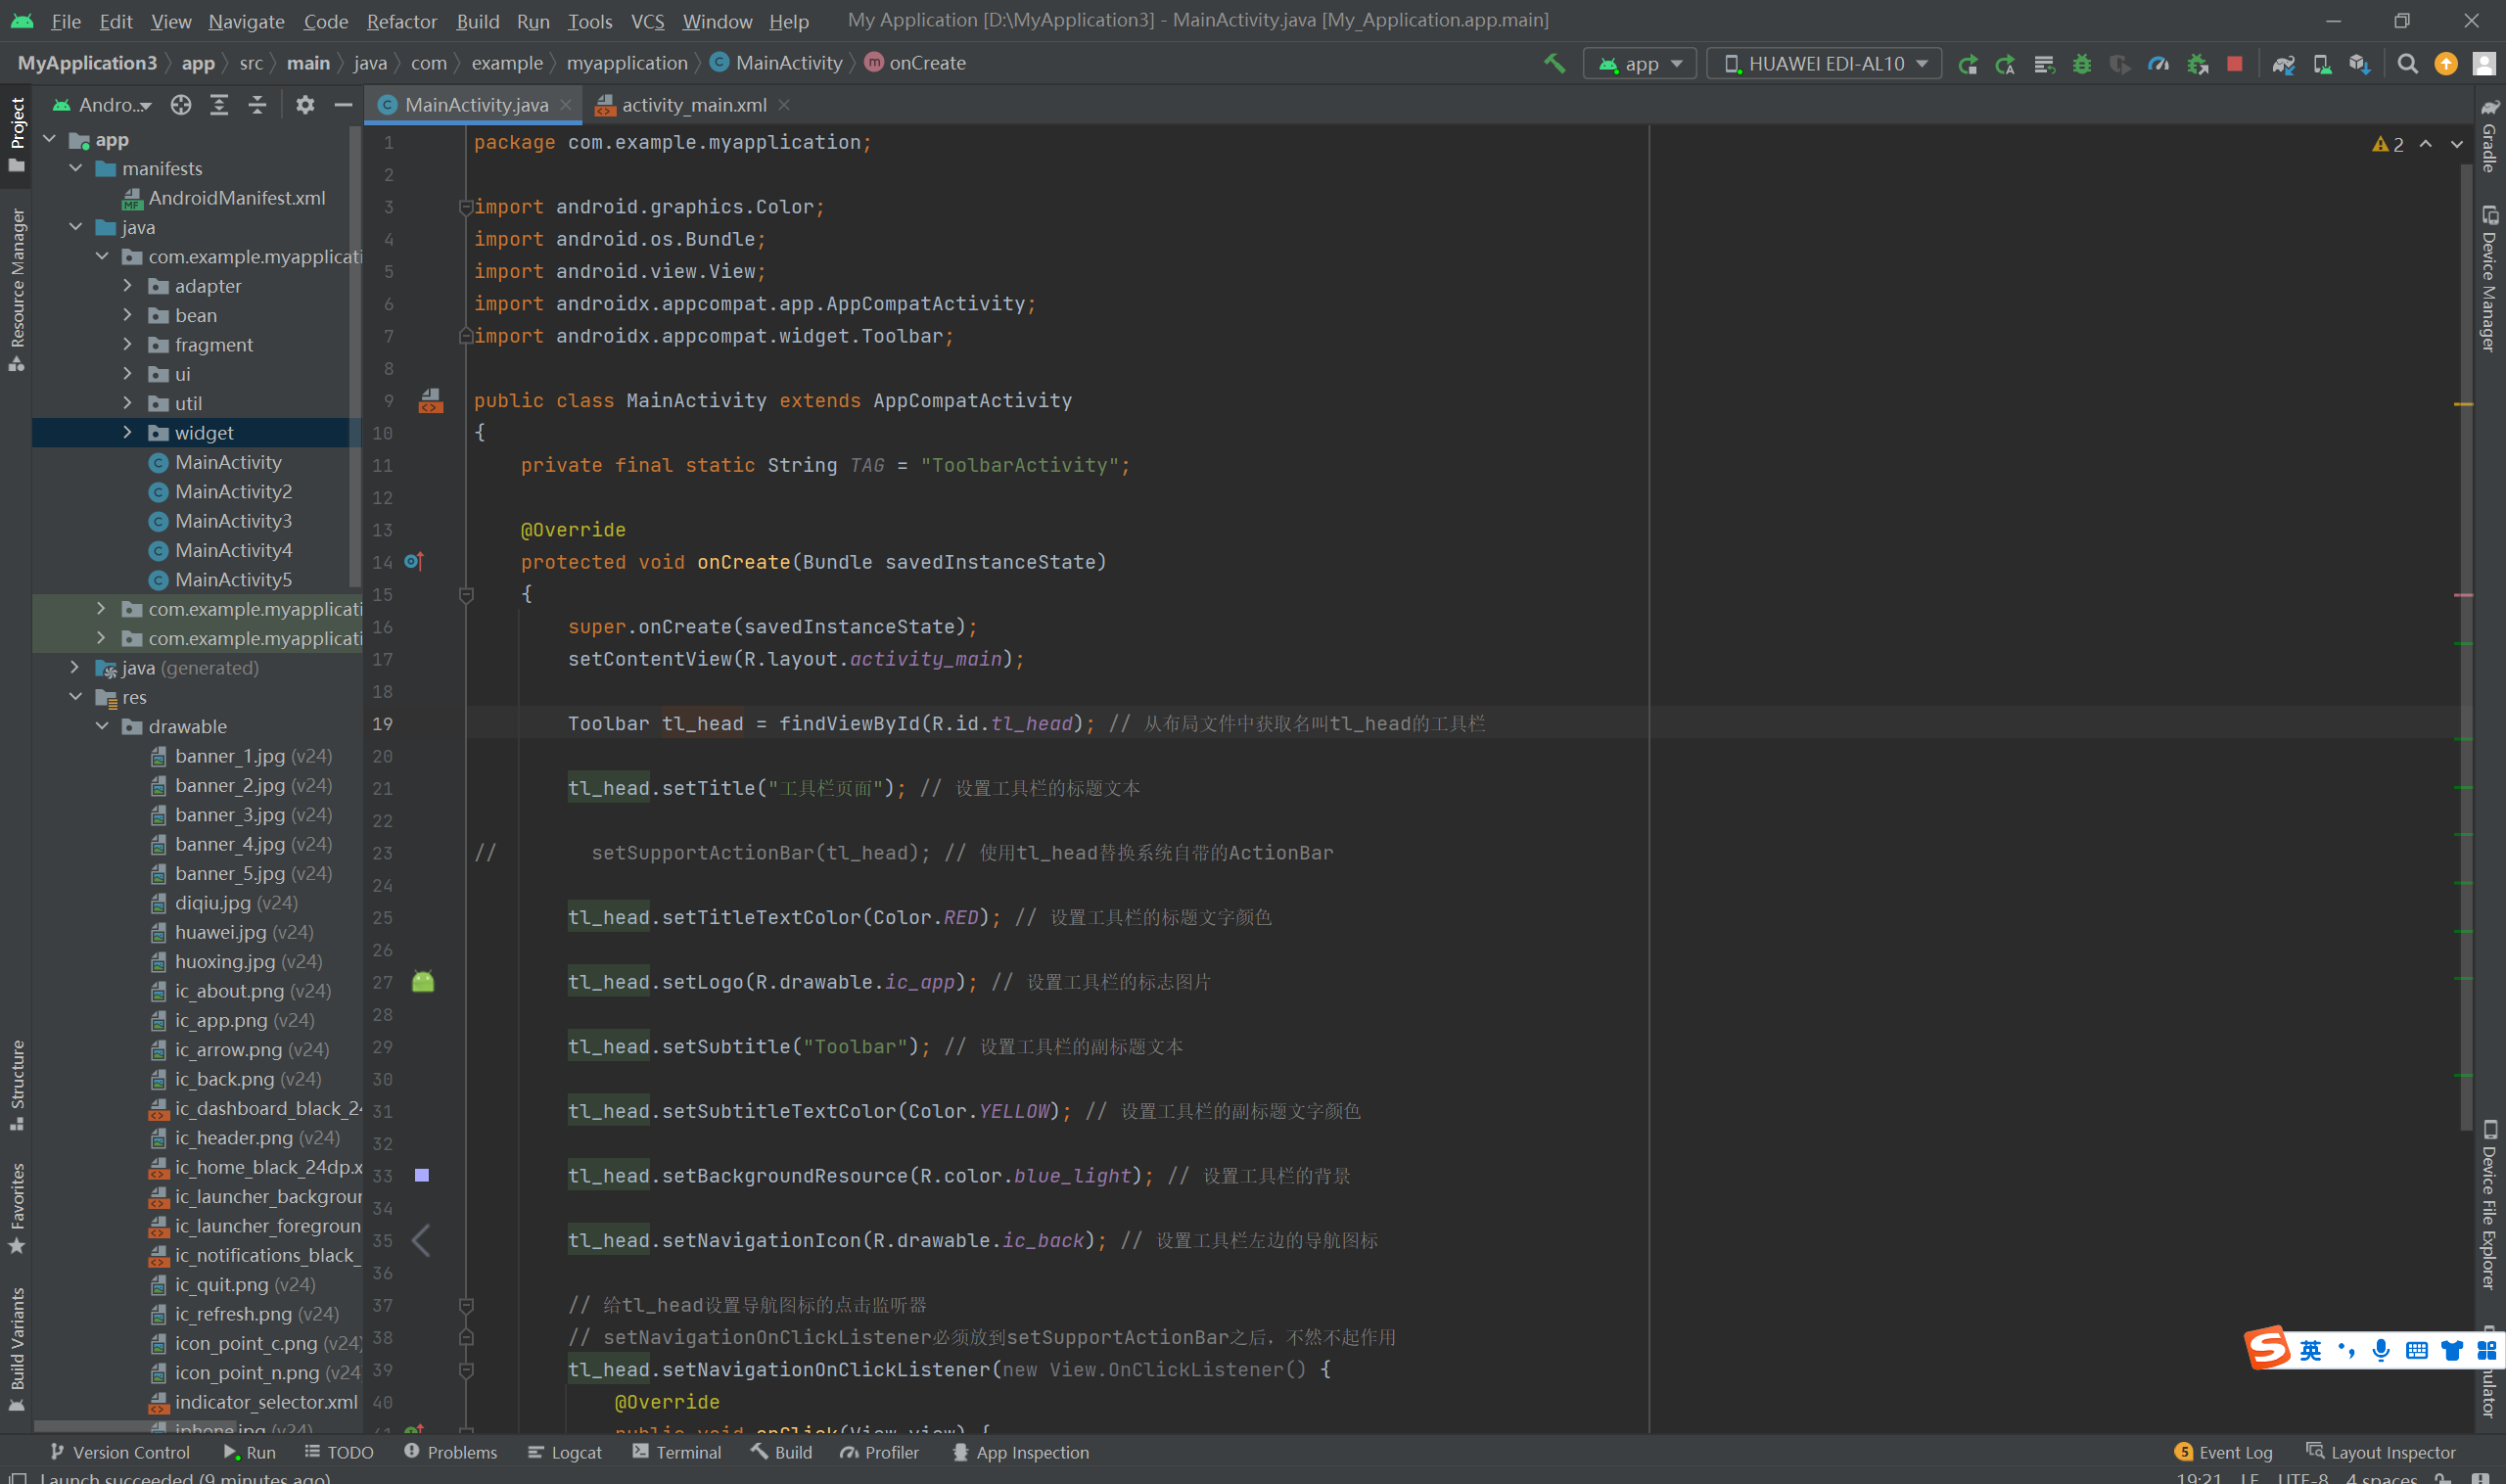Switch to the activity_main.xml tab
2506x1484 pixels.
[x=693, y=104]
